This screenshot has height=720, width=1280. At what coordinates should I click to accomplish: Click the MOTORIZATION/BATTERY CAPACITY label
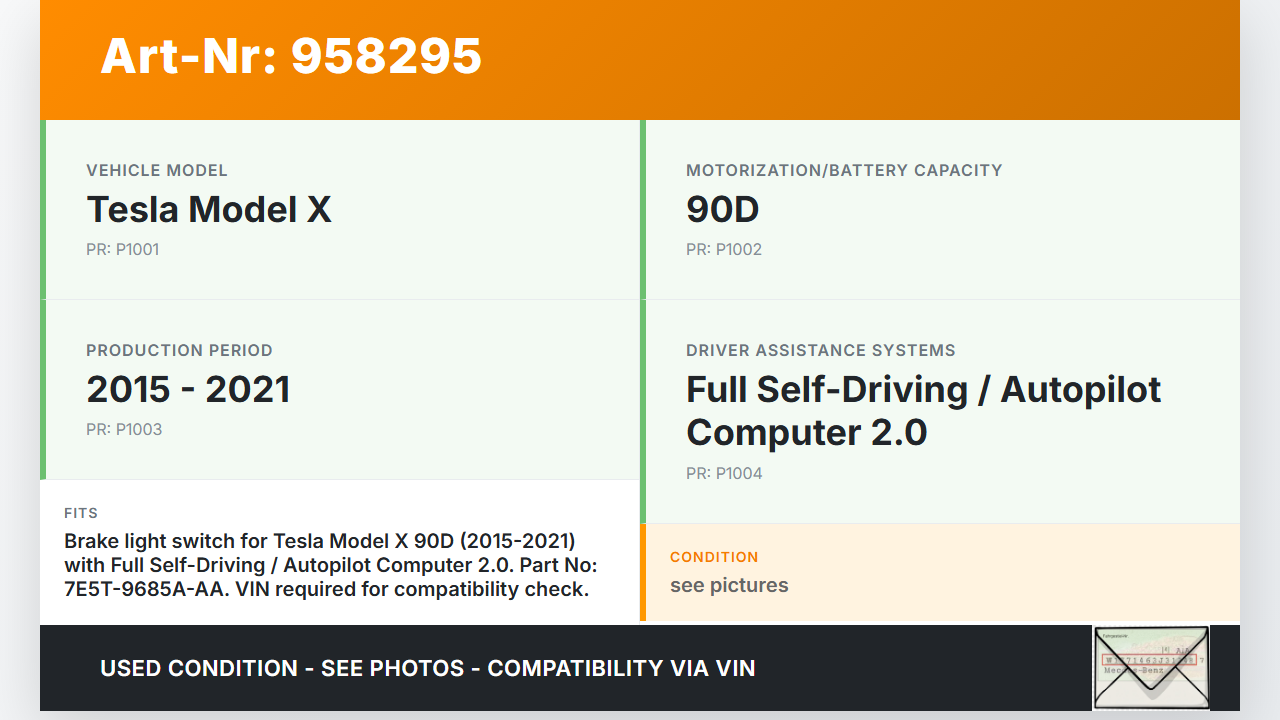(x=844, y=171)
